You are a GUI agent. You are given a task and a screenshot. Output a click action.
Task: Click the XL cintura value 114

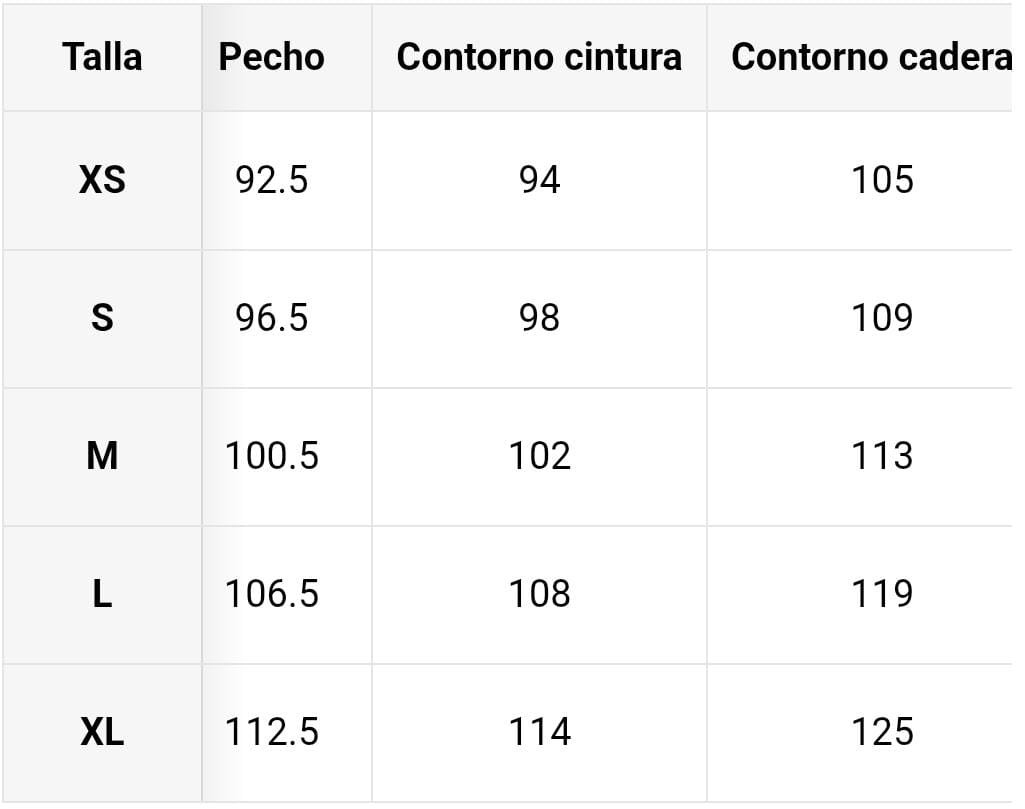pyautogui.click(x=540, y=732)
